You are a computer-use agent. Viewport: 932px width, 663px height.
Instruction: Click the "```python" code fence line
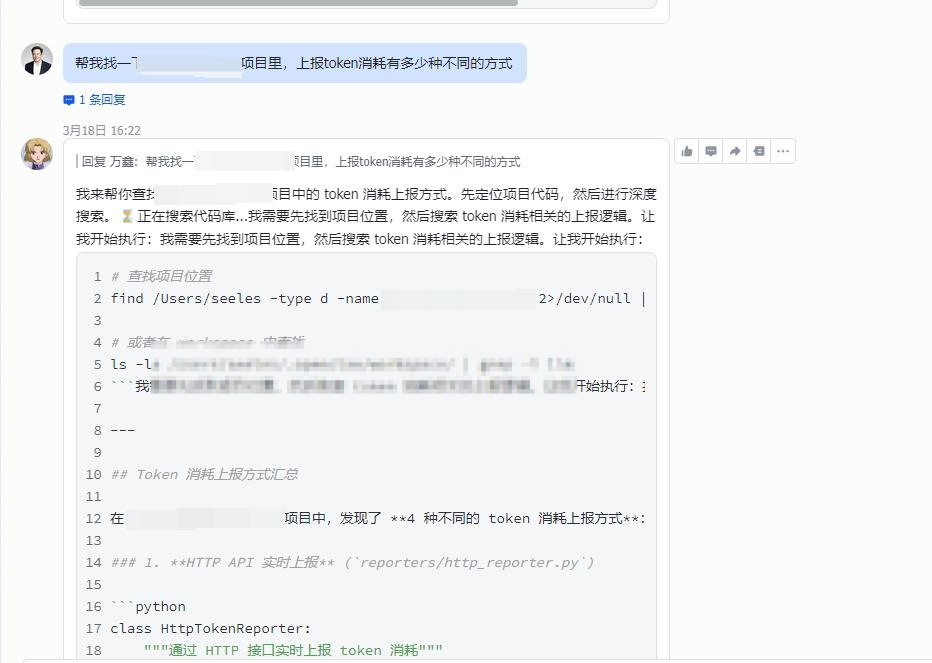coord(148,607)
